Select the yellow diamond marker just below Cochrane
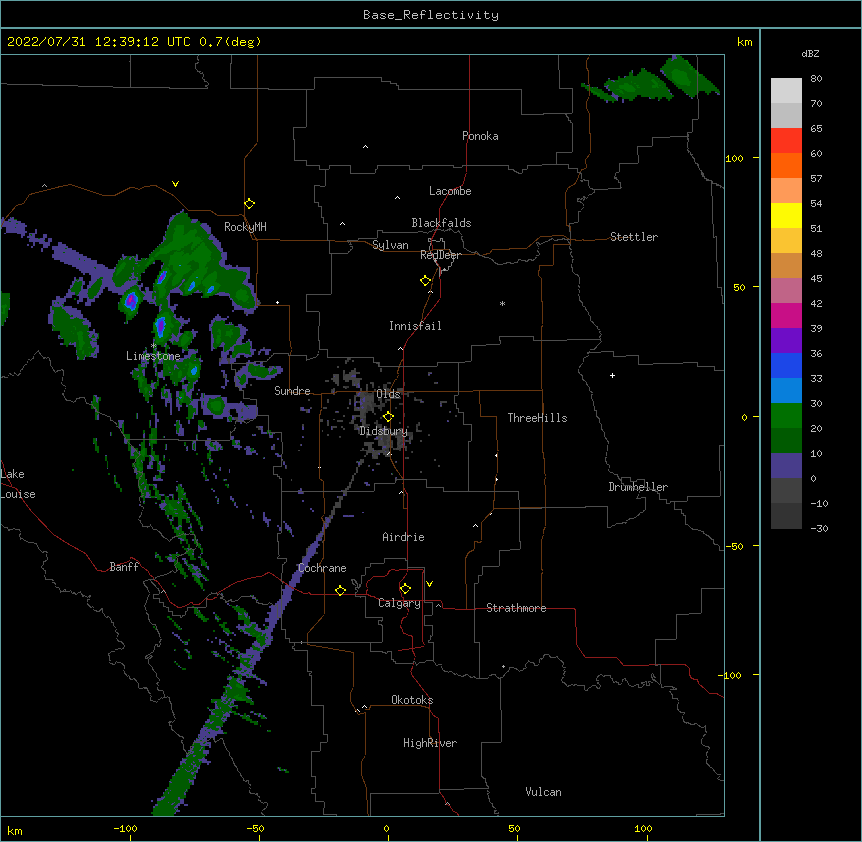The width and height of the screenshot is (862, 842). tap(340, 590)
